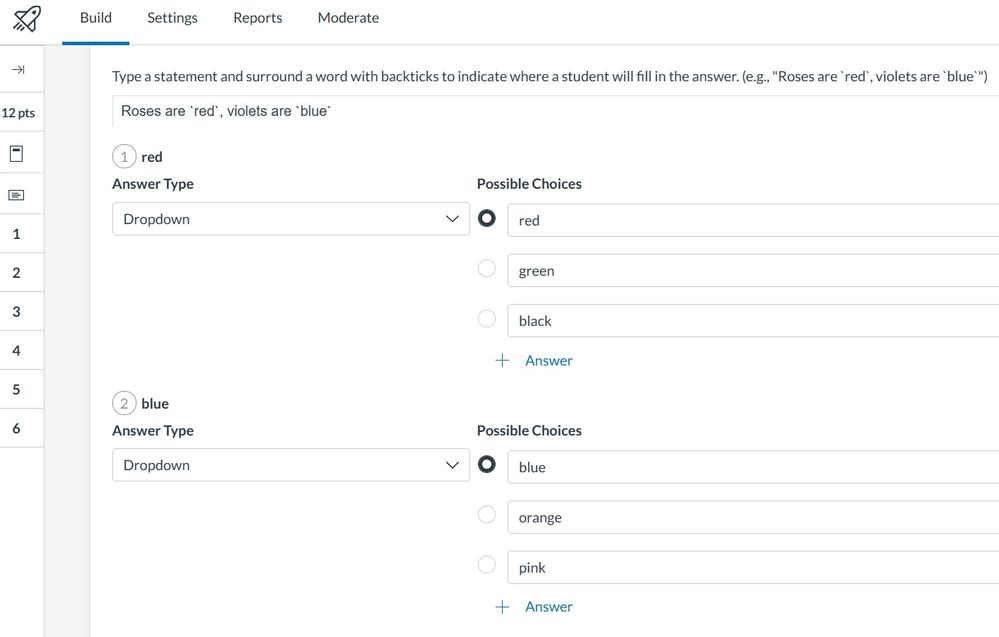Screen dimensions: 999x637
Task: Open the Reports tab
Action: coord(257,18)
